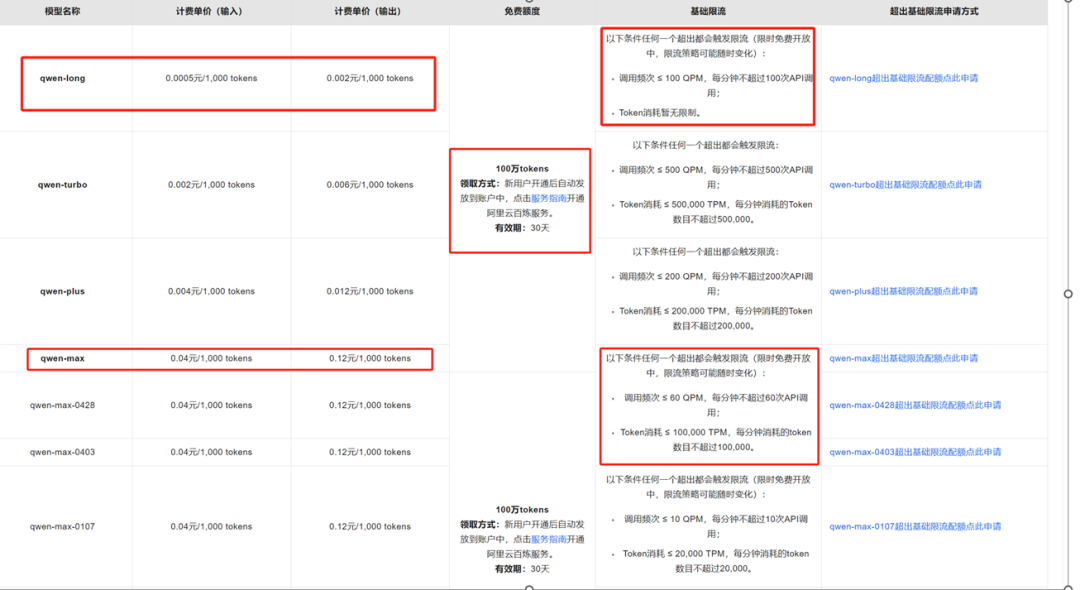Click qwen-max-0403 input price 0.04元/1,000 tokens
The image size is (1080, 590).
click(211, 452)
